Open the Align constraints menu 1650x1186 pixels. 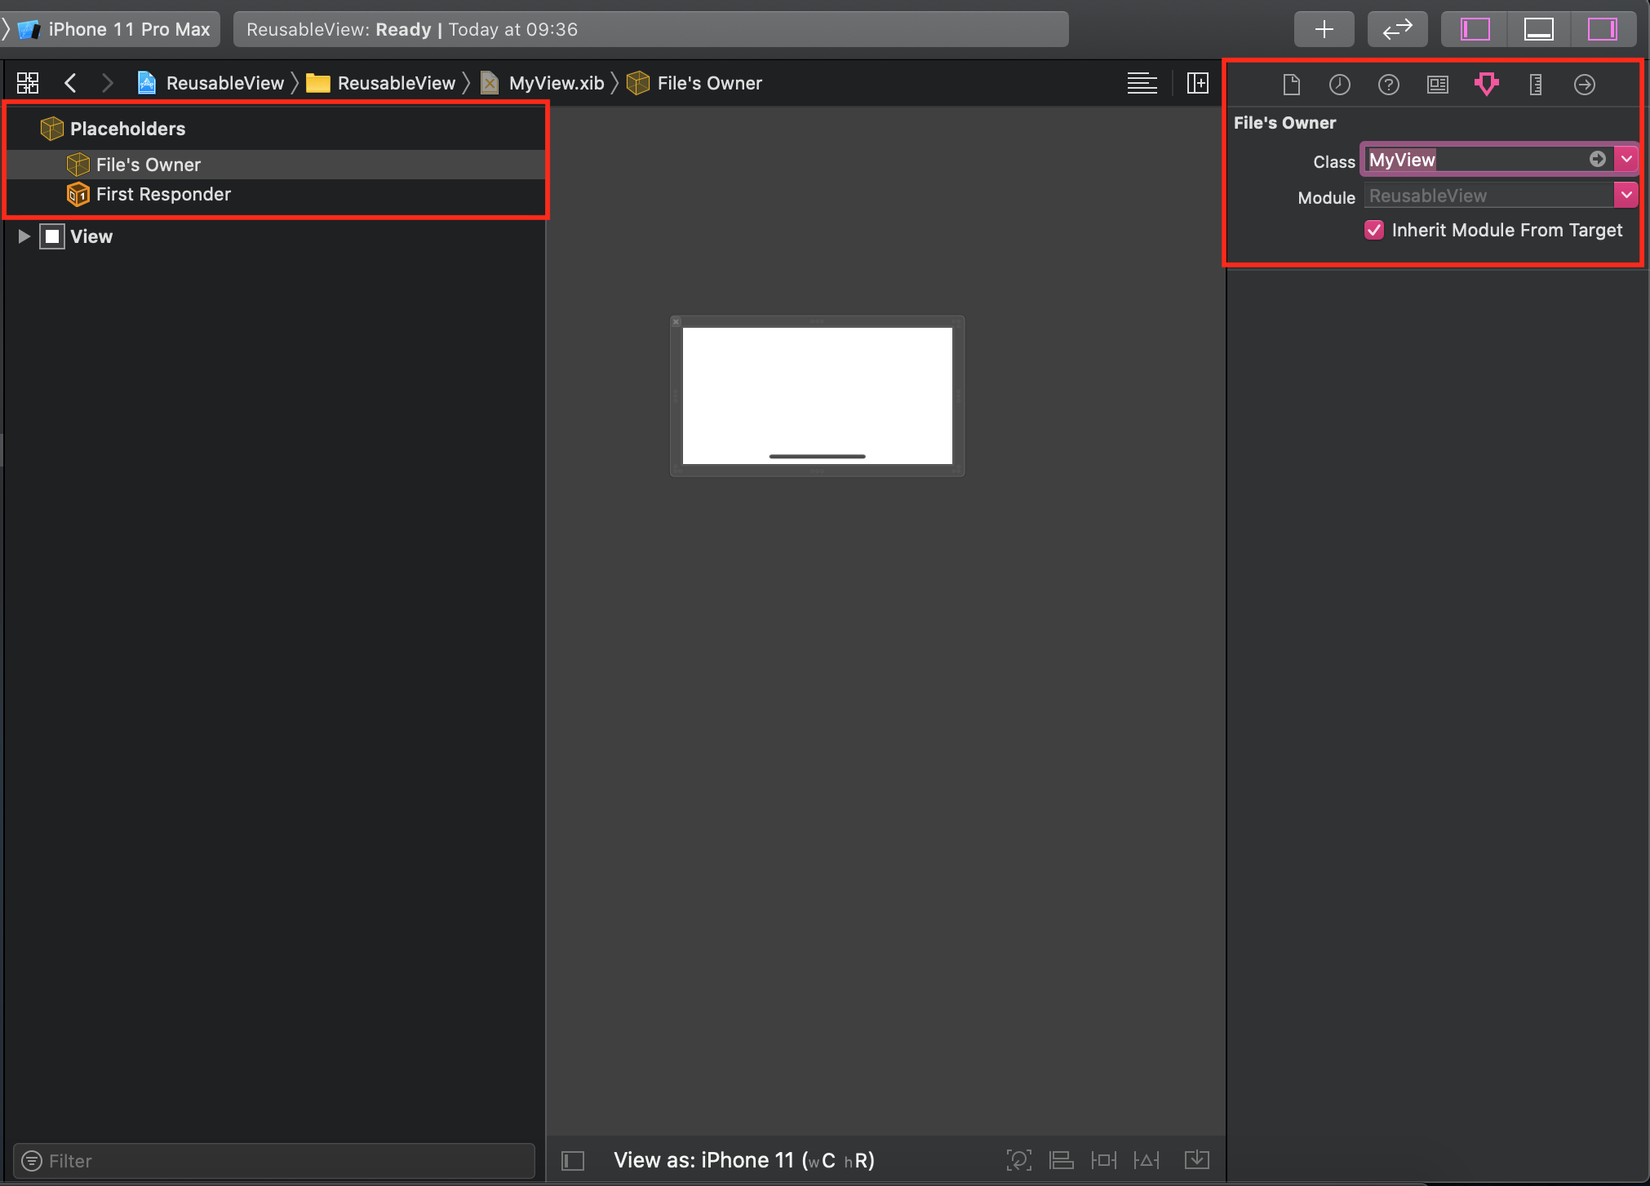tap(1061, 1160)
